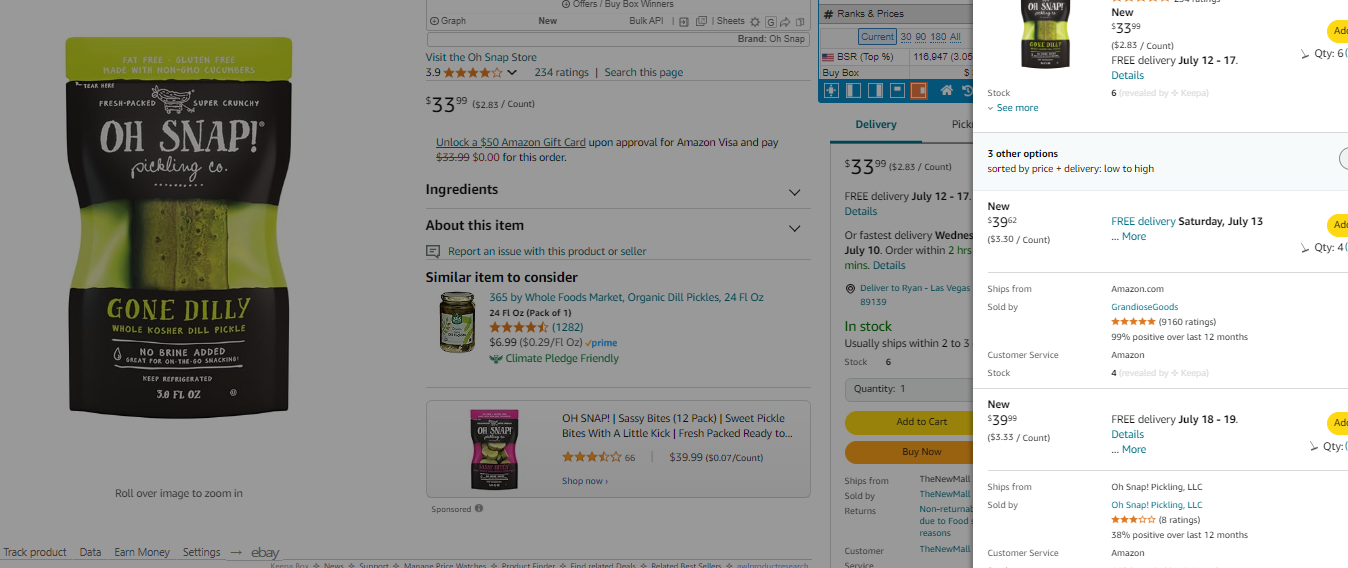Image resolution: width=1348 pixels, height=568 pixels.
Task: Open the 234 ratings link
Action: (561, 72)
